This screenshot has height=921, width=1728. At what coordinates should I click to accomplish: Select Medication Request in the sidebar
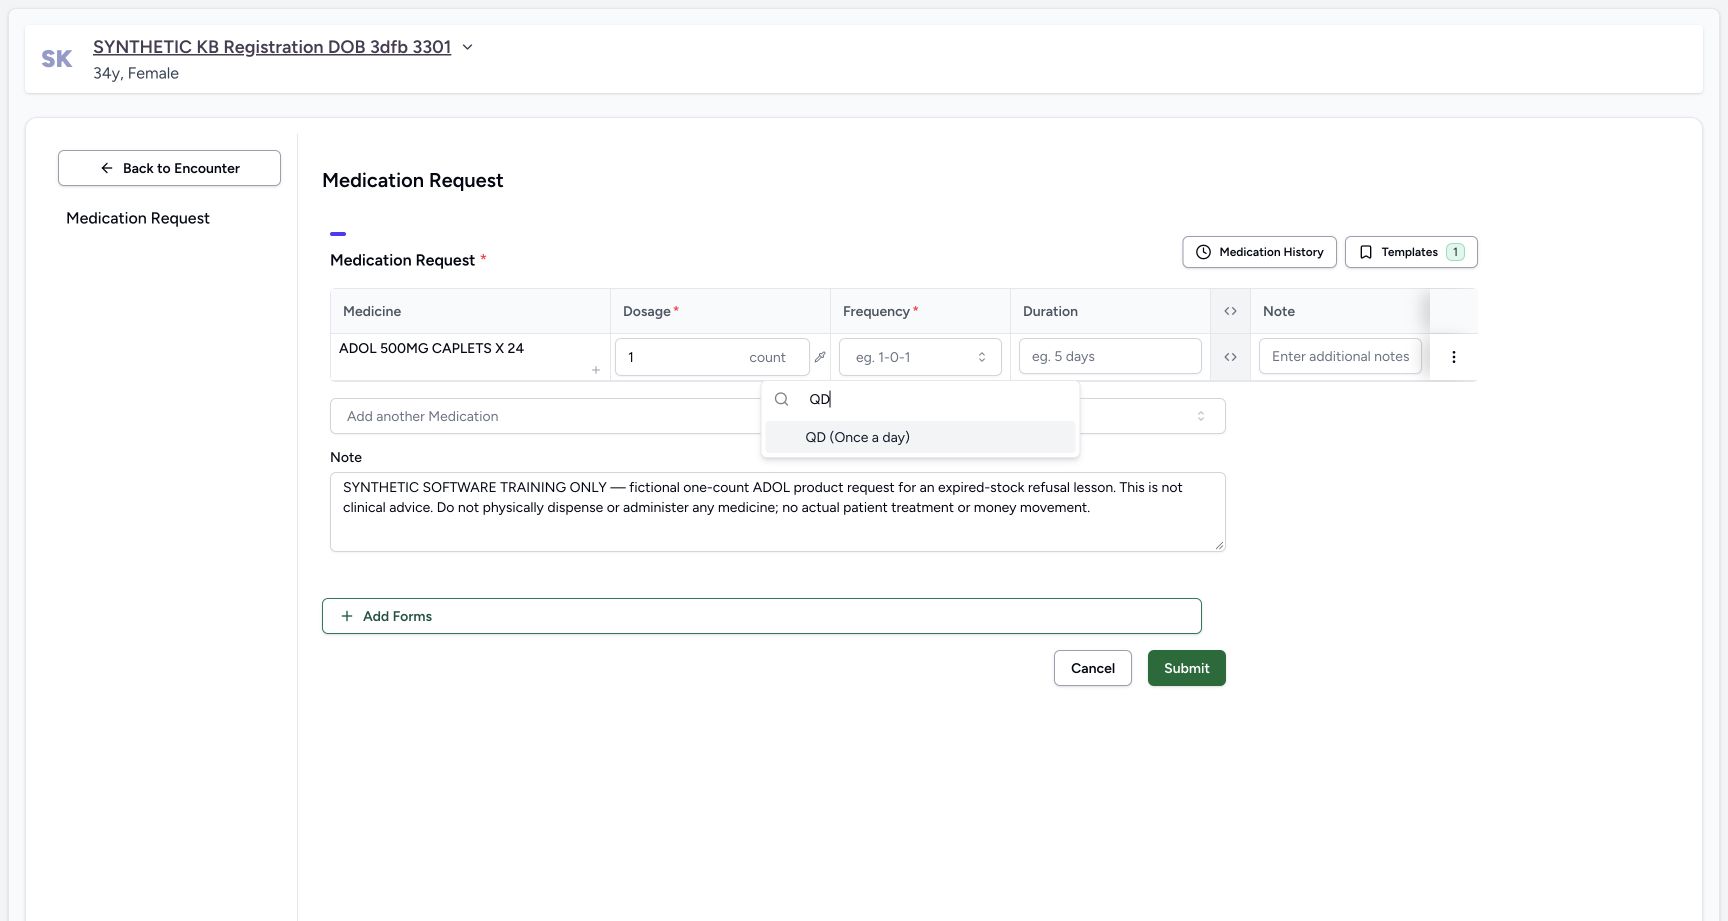138,218
